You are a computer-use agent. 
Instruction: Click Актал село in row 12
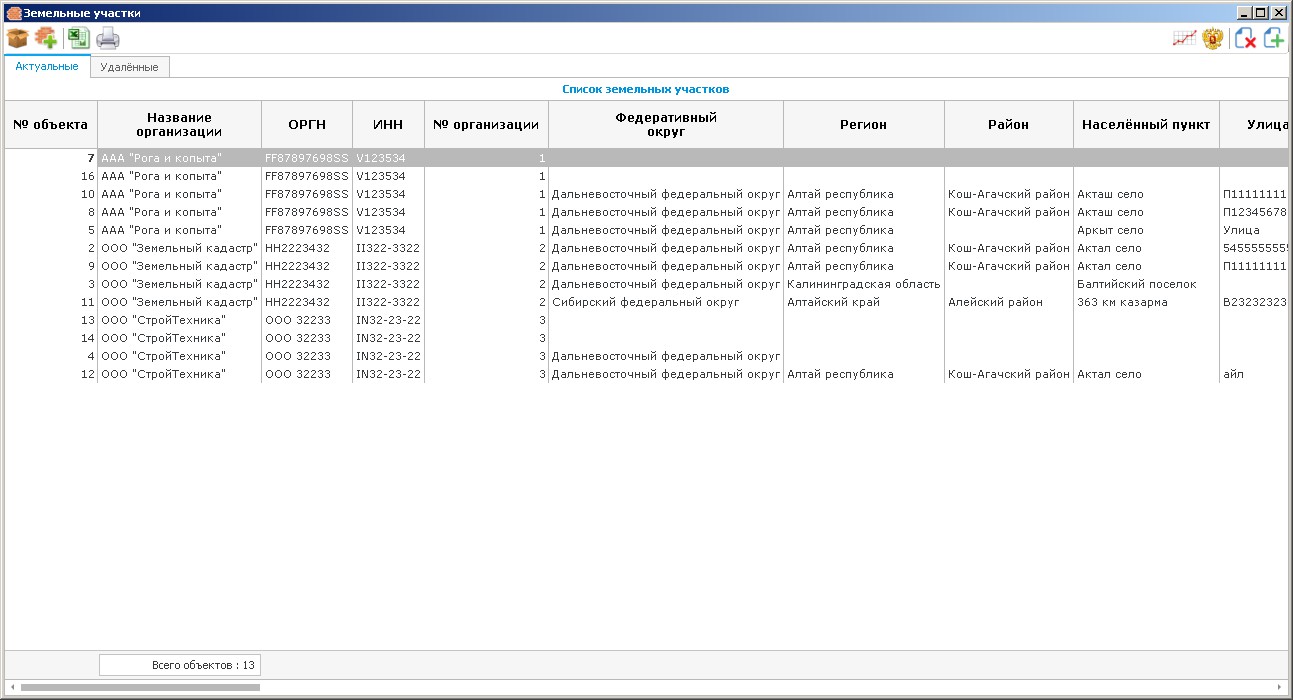click(1146, 374)
